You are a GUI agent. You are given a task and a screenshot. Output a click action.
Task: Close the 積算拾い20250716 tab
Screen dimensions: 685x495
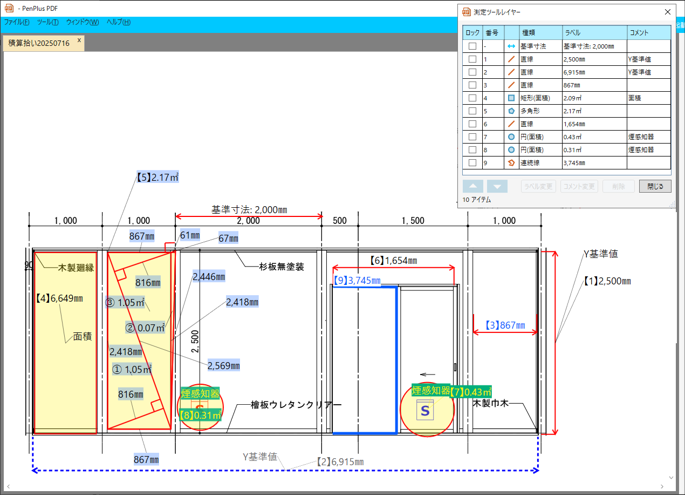[79, 40]
